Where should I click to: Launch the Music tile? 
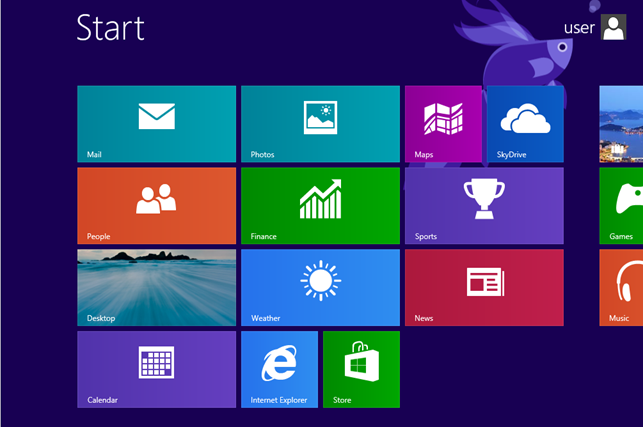click(621, 288)
